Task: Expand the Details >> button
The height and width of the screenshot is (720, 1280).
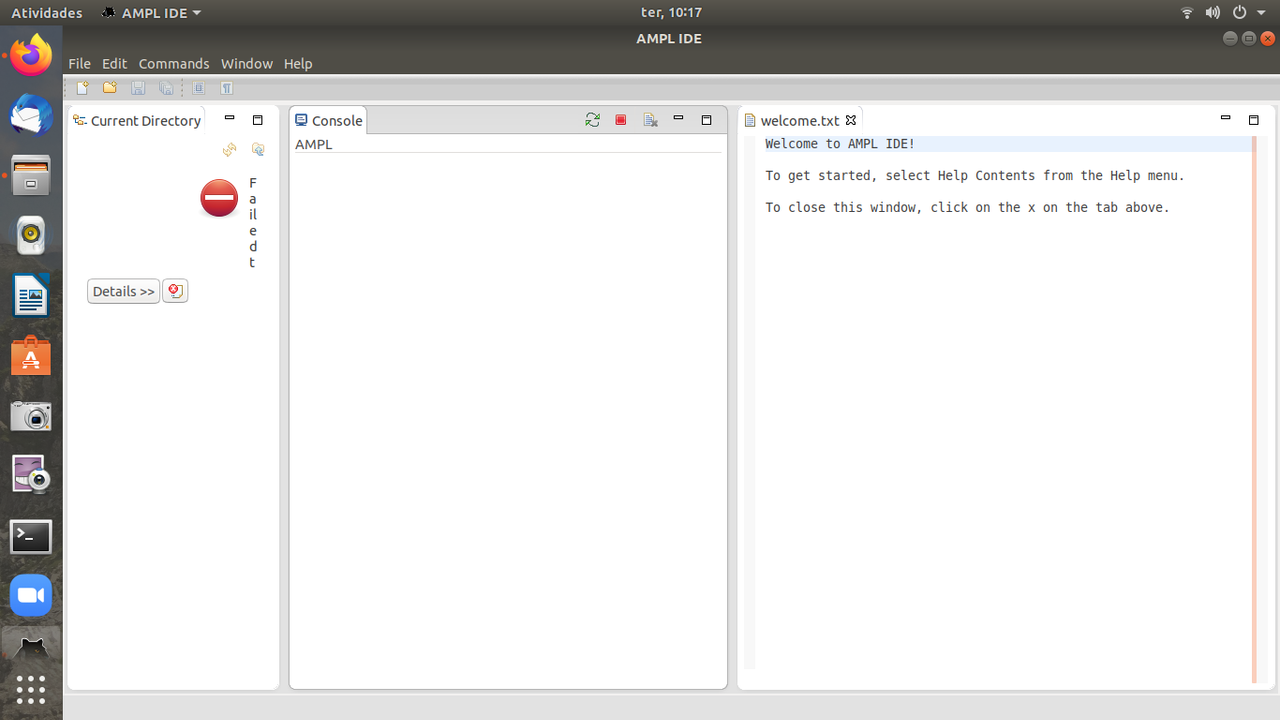Action: click(x=124, y=291)
